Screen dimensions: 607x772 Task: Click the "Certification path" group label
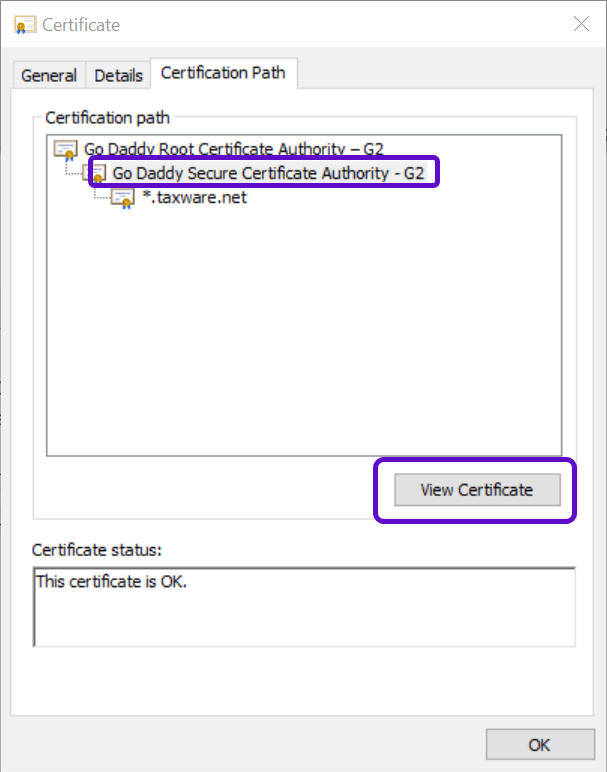click(x=107, y=118)
